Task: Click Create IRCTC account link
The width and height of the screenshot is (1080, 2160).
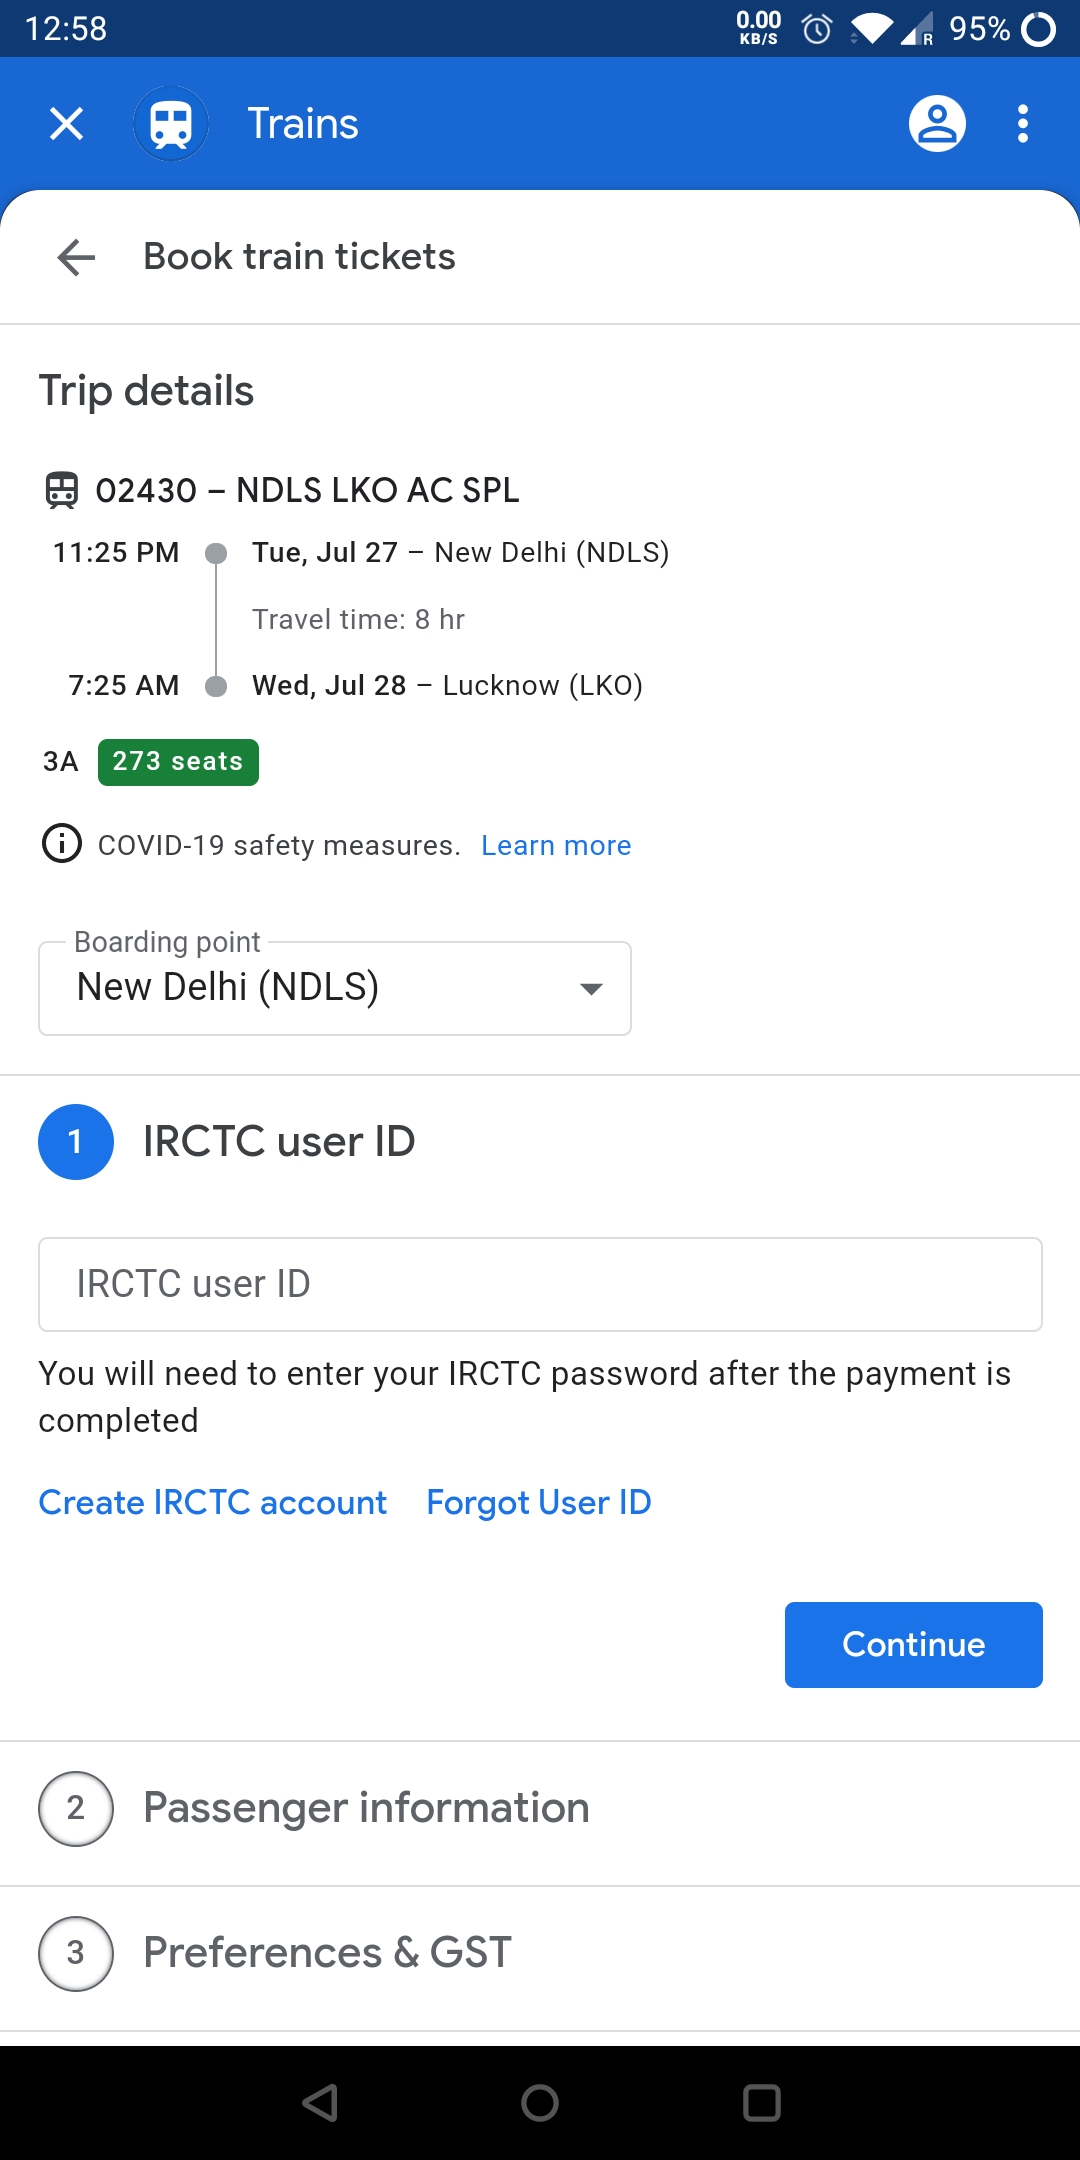Action: [x=213, y=1503]
